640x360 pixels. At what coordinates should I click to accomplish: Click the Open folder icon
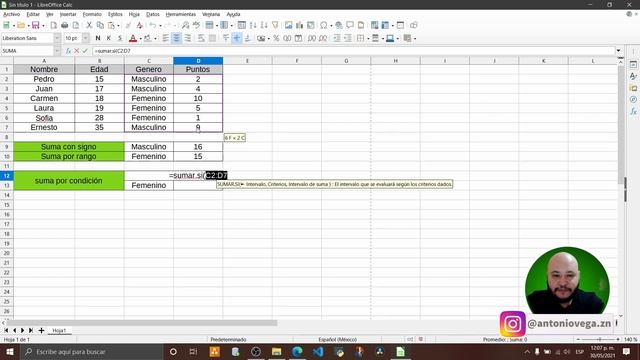[21, 25]
